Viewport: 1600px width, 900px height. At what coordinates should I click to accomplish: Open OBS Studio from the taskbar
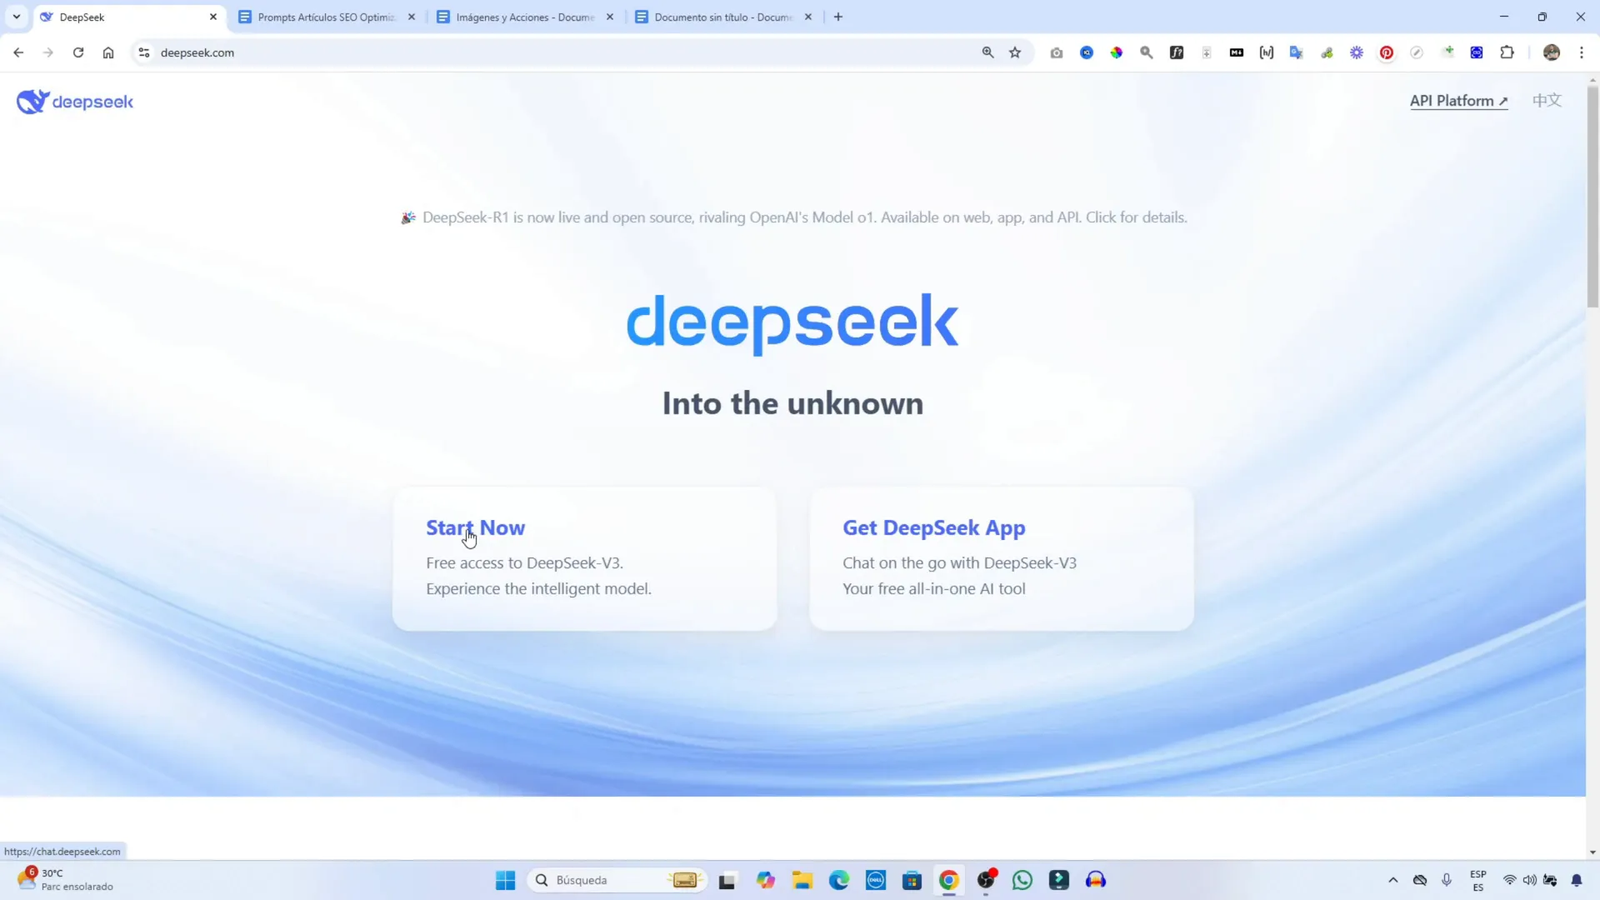click(x=984, y=880)
